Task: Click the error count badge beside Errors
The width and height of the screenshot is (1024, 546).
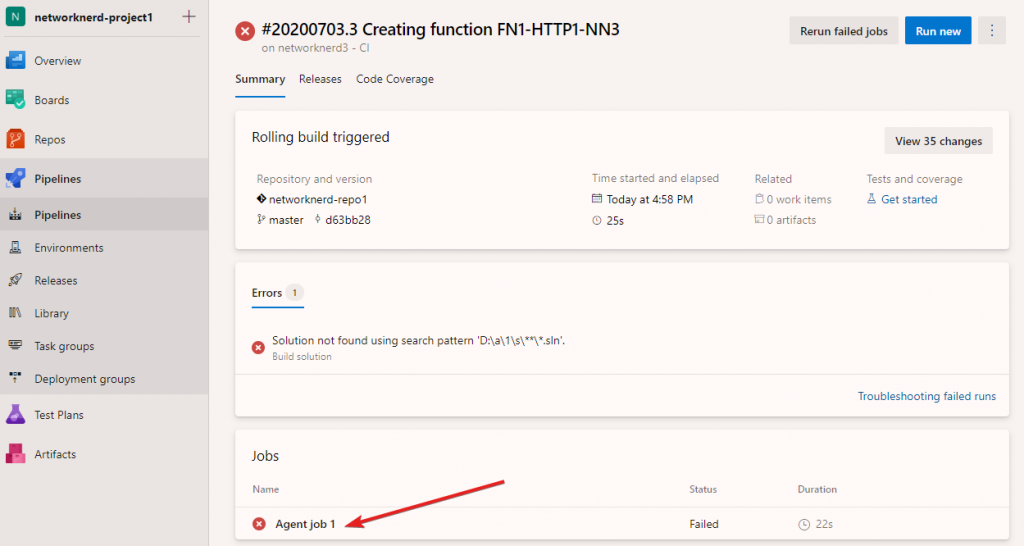Action: point(295,293)
